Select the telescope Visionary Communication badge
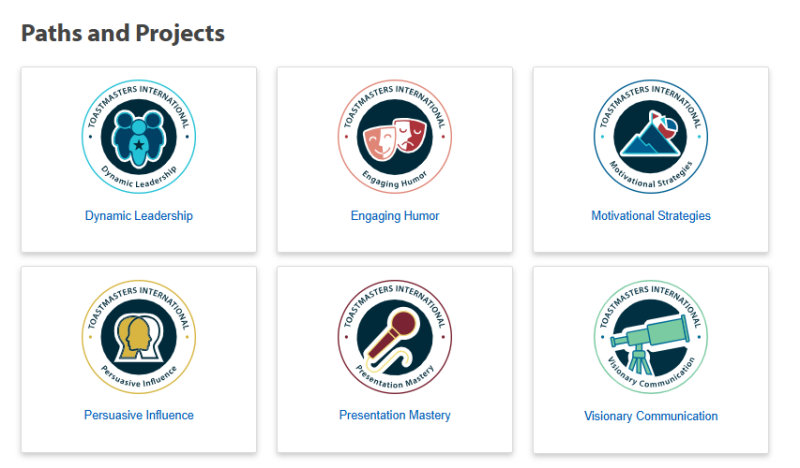800x468 pixels. coord(651,337)
